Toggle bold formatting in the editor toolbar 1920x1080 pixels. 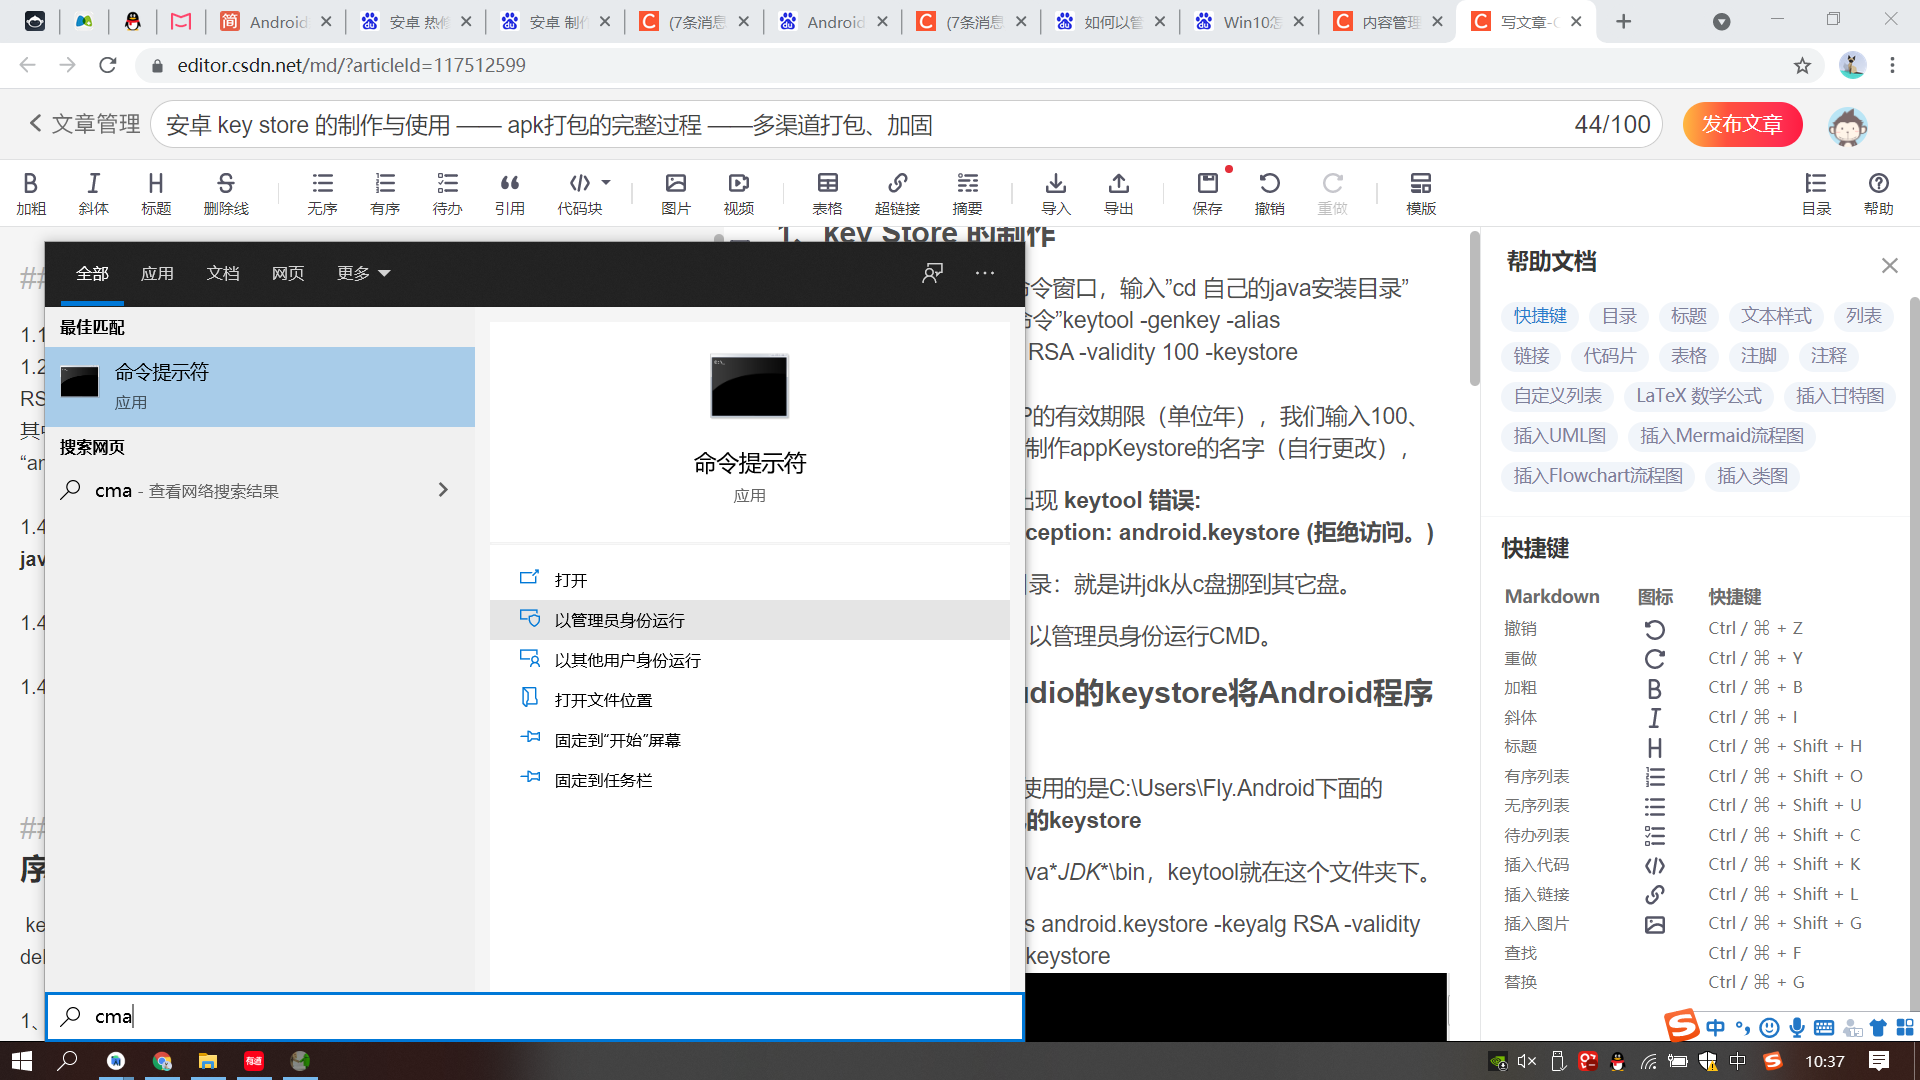[x=31, y=192]
